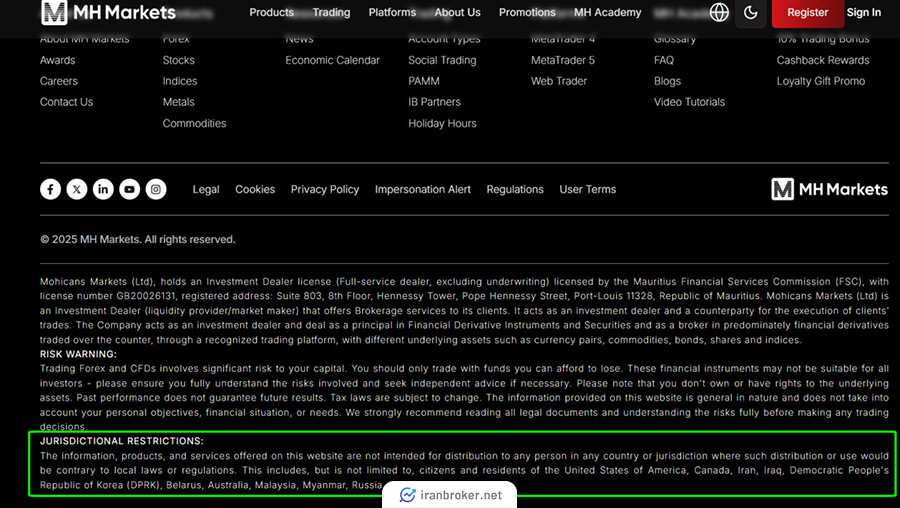Open the Privacy Policy footer link
Viewport: 900px width, 508px height.
(324, 189)
